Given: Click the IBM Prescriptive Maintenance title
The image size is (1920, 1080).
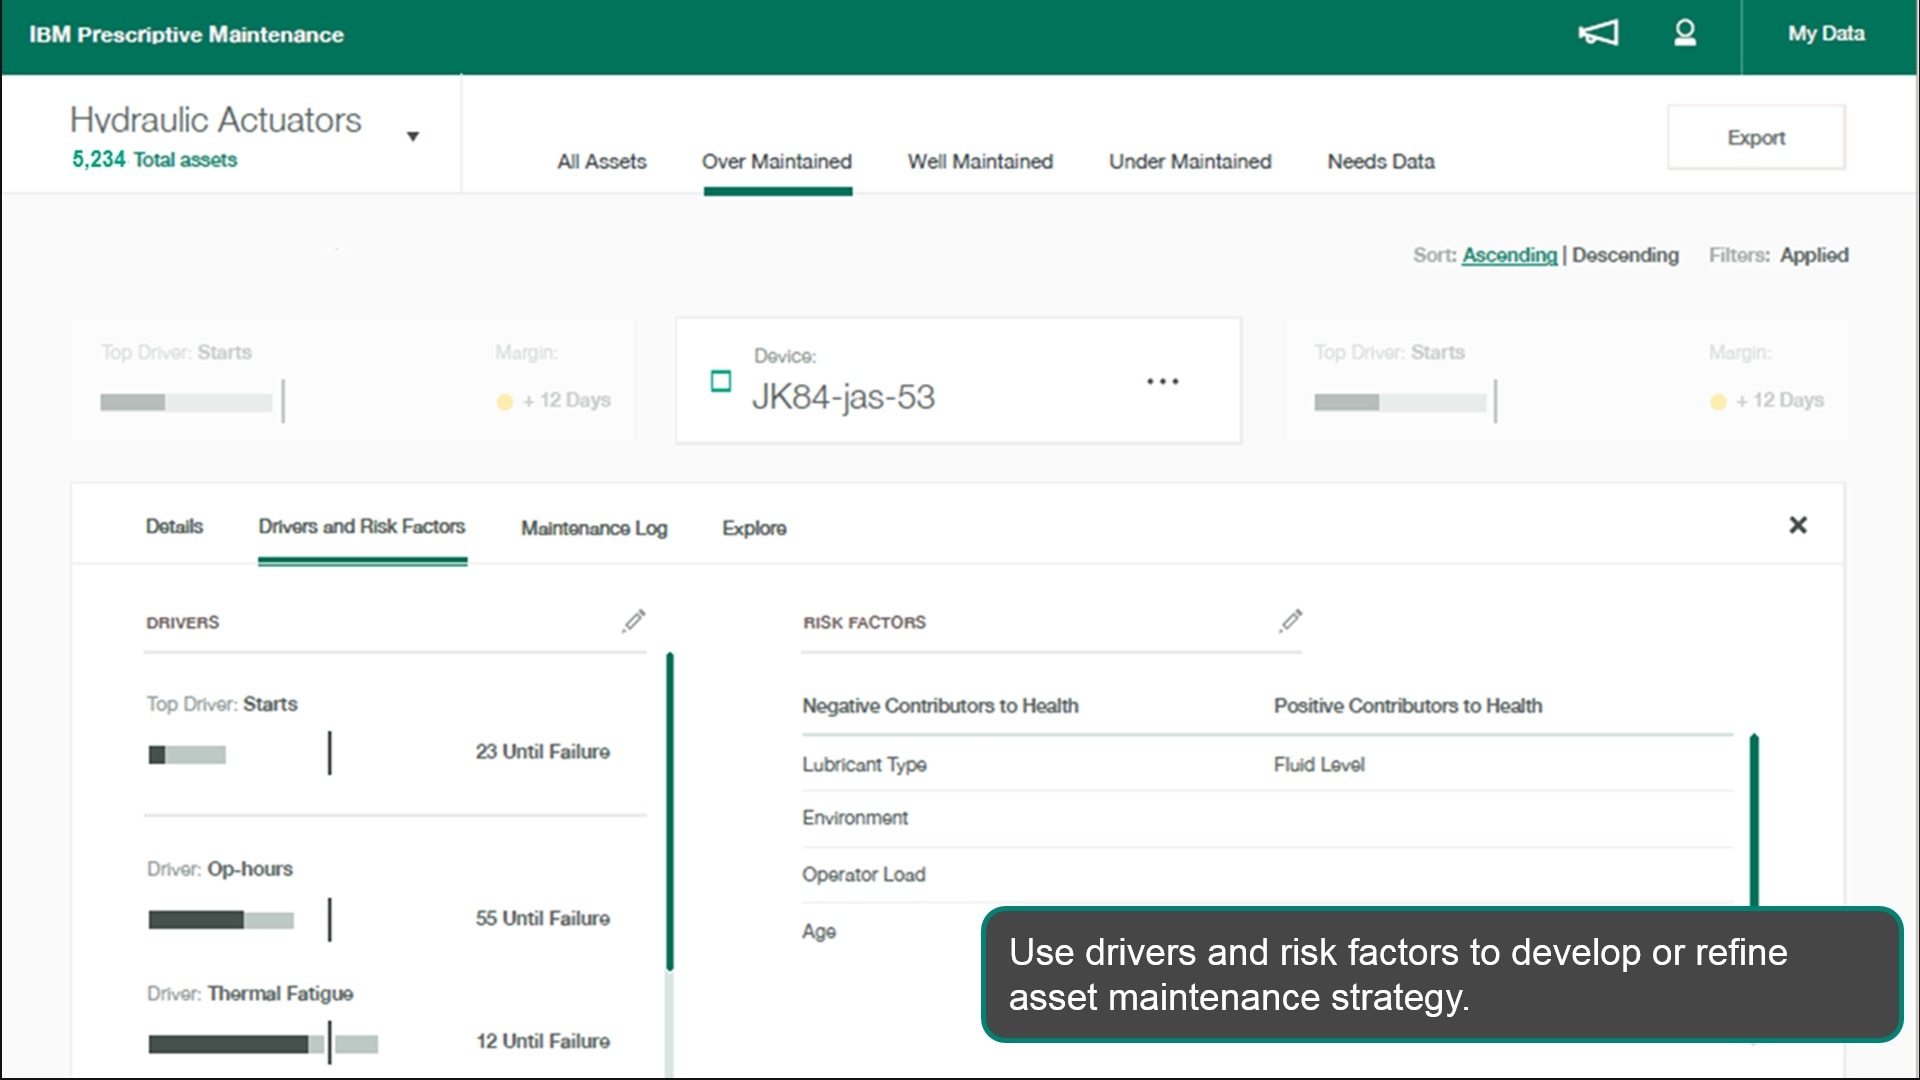Looking at the screenshot, I should 186,35.
